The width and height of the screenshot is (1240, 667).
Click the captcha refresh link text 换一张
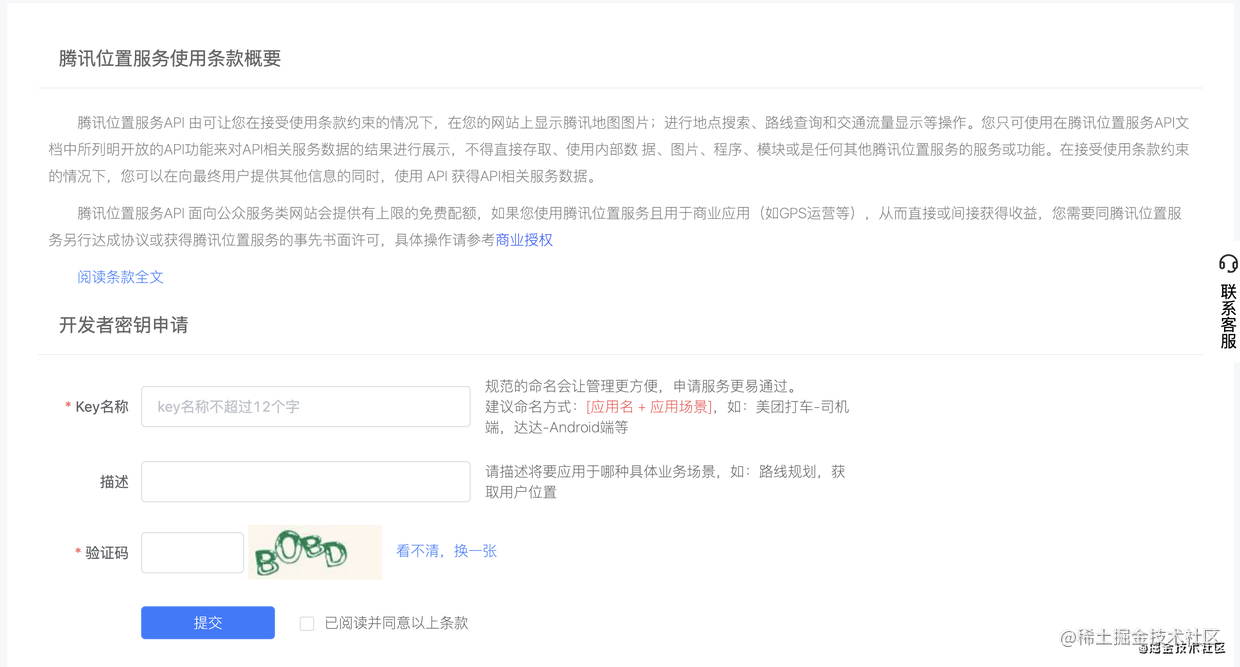[x=474, y=550]
